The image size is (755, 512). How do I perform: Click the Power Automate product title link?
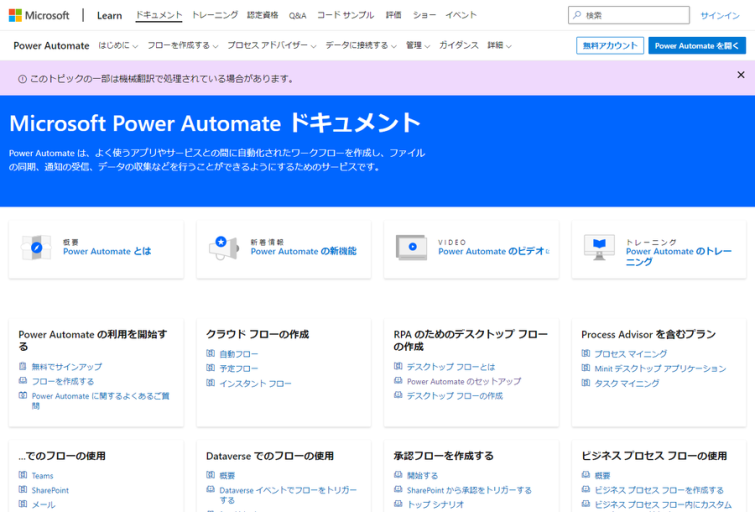point(51,46)
